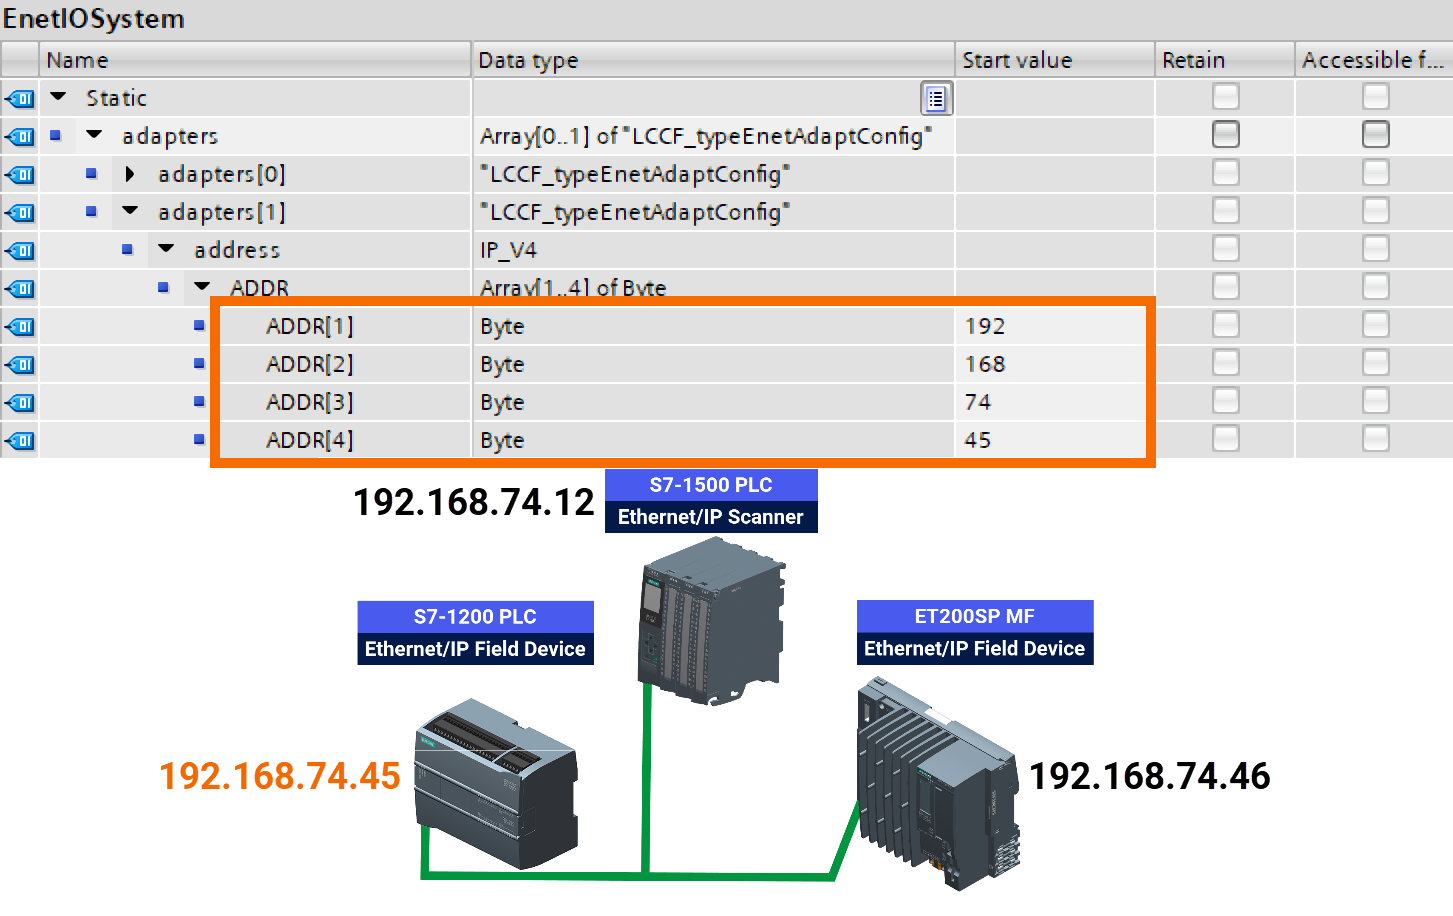Viewport: 1453px width, 916px height.
Task: Toggle Retain checkbox for adapters row
Action: 1225,134
